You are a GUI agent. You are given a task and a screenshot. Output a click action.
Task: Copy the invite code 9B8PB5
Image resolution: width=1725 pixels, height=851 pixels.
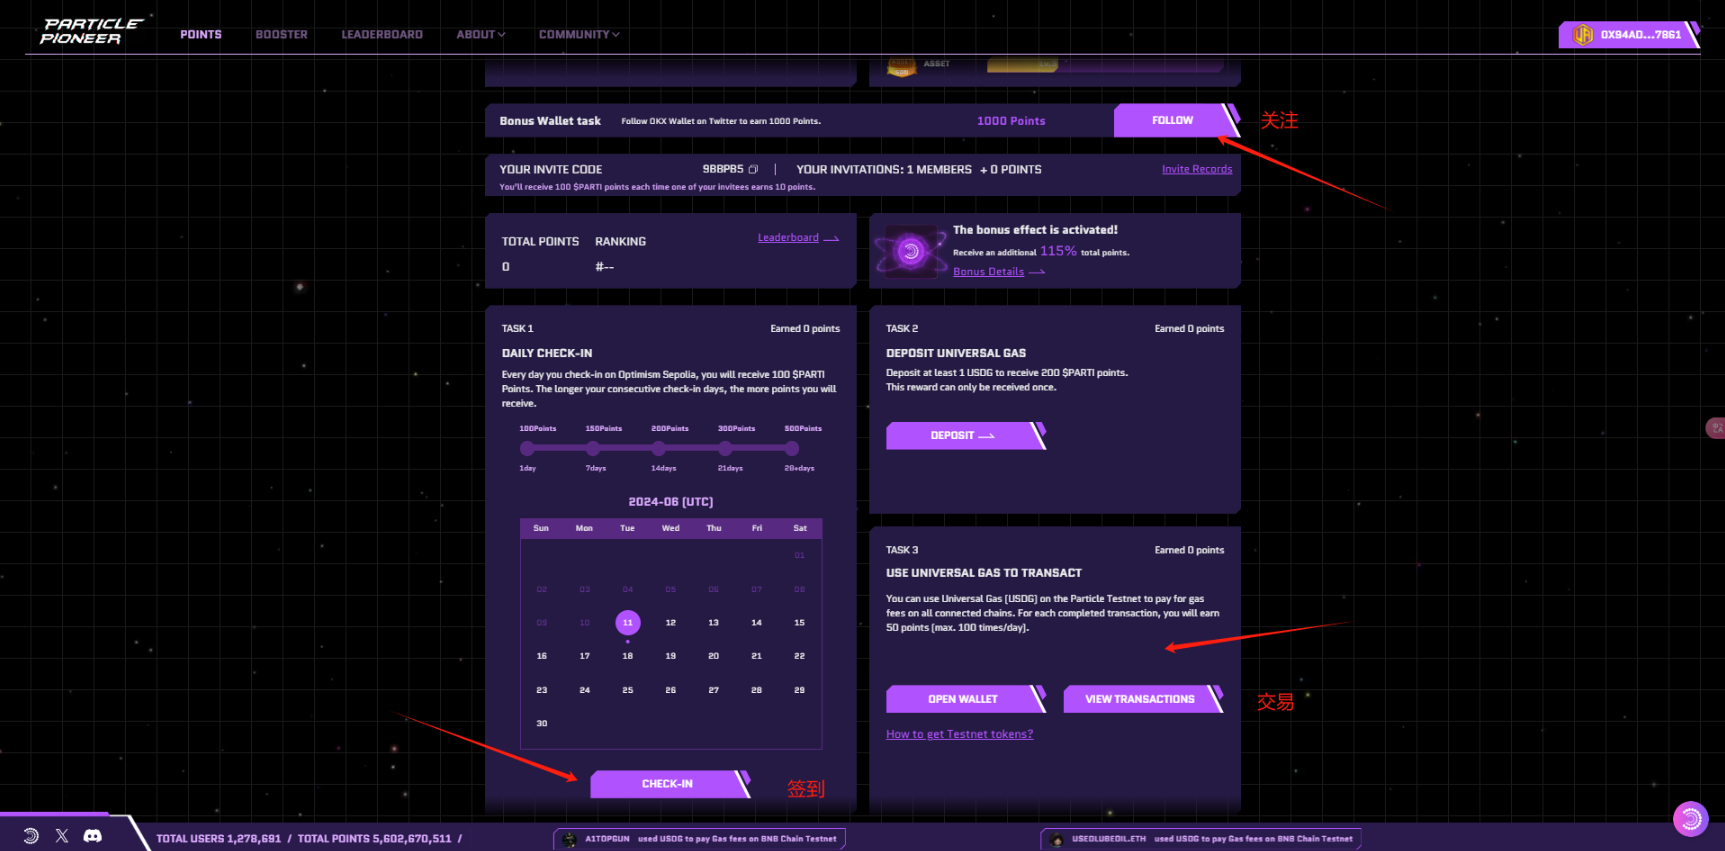[753, 169]
